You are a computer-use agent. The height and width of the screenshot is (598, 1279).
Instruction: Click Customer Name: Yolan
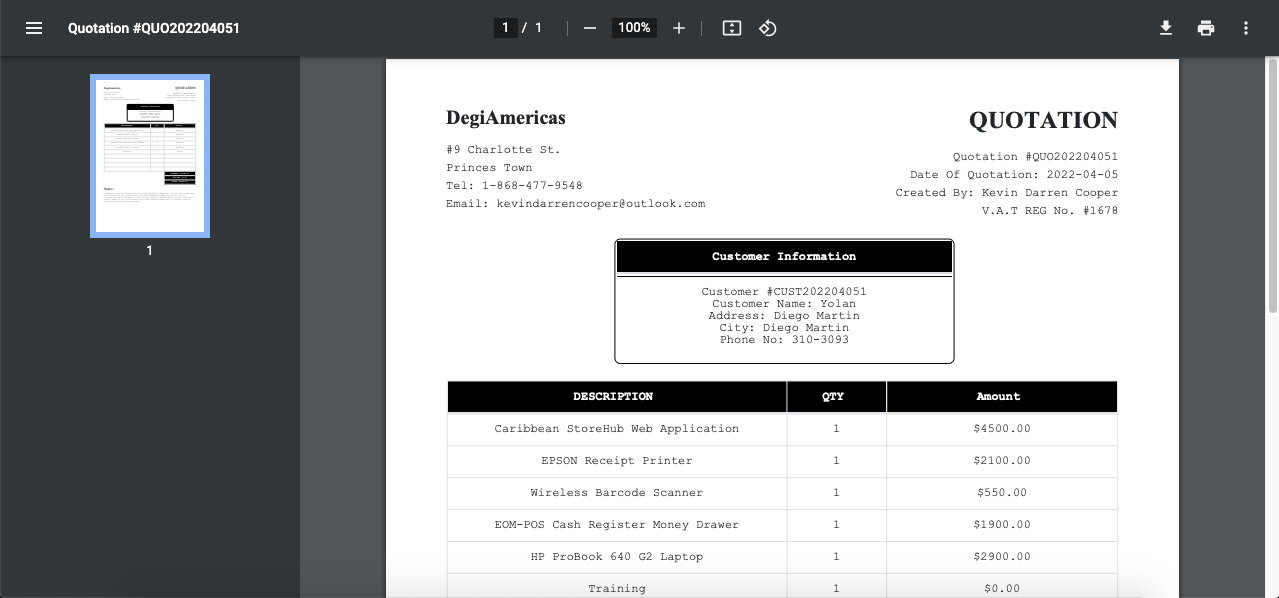pos(784,304)
